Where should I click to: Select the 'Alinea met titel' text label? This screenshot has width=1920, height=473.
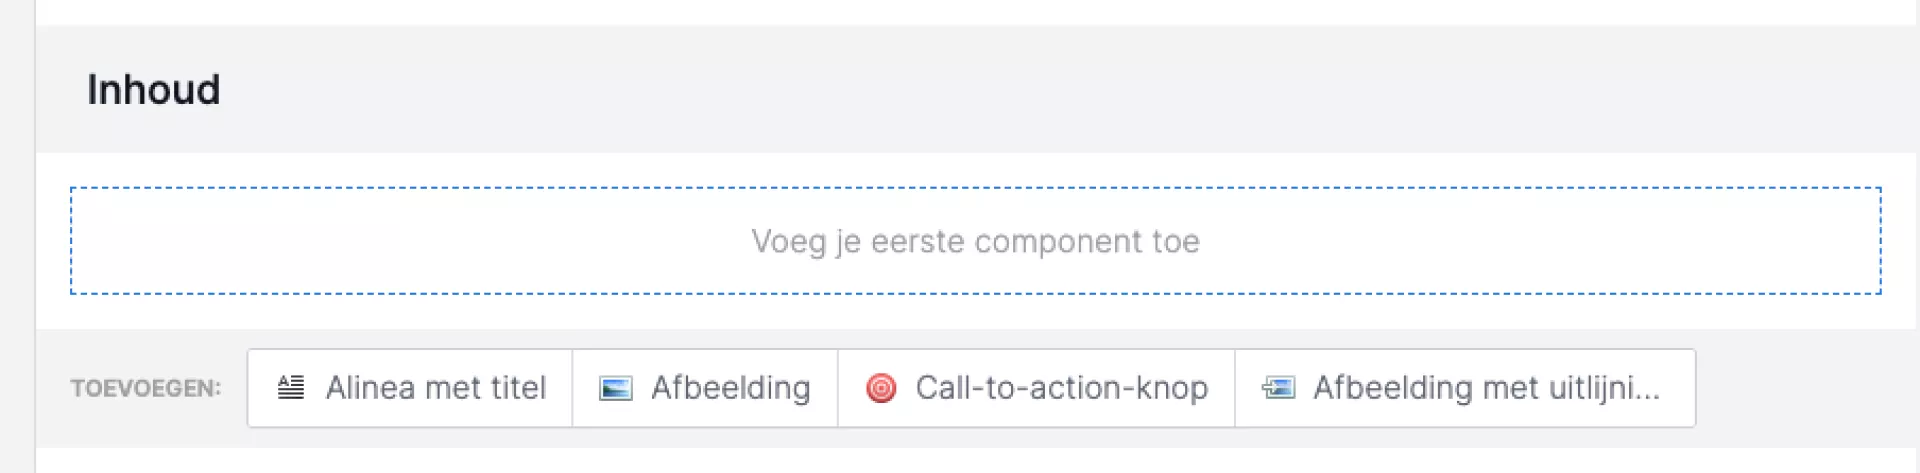pos(436,388)
